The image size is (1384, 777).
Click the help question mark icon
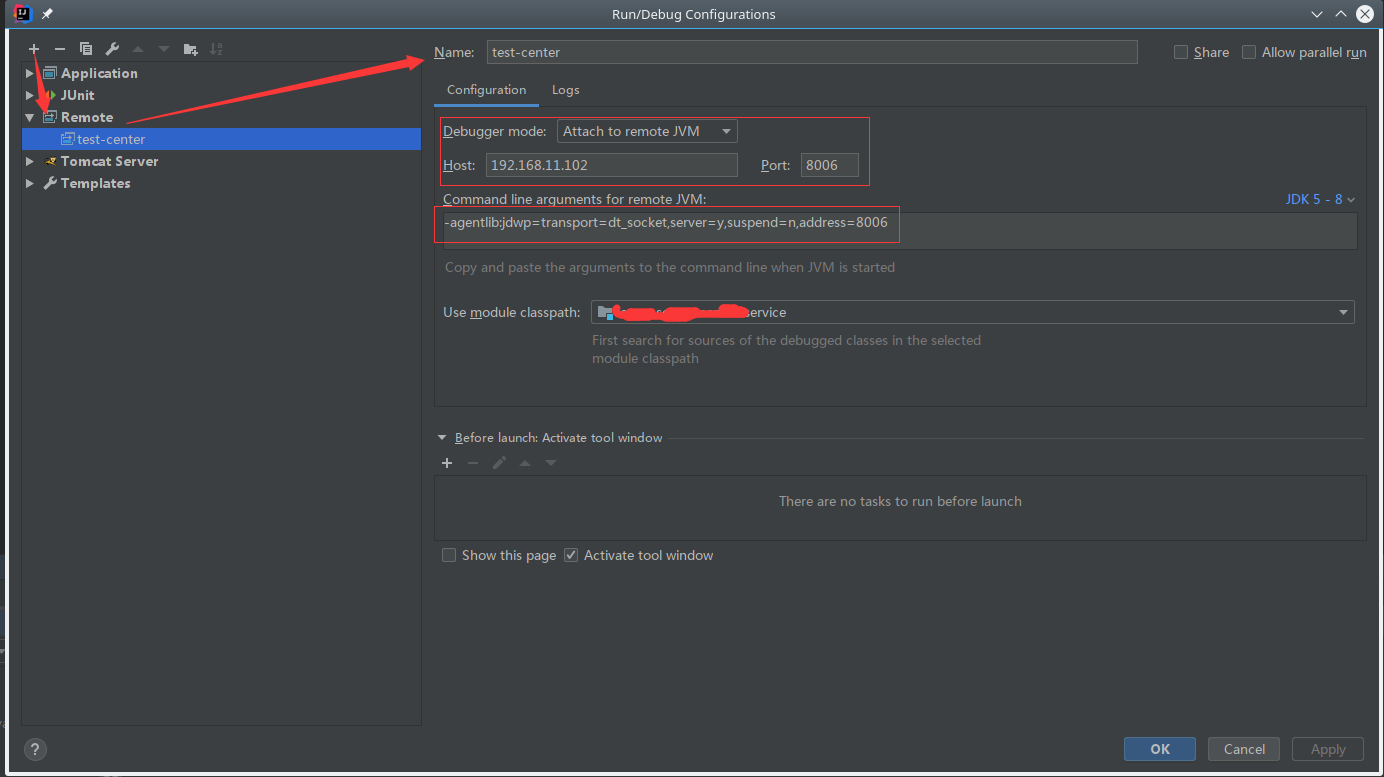coord(35,749)
